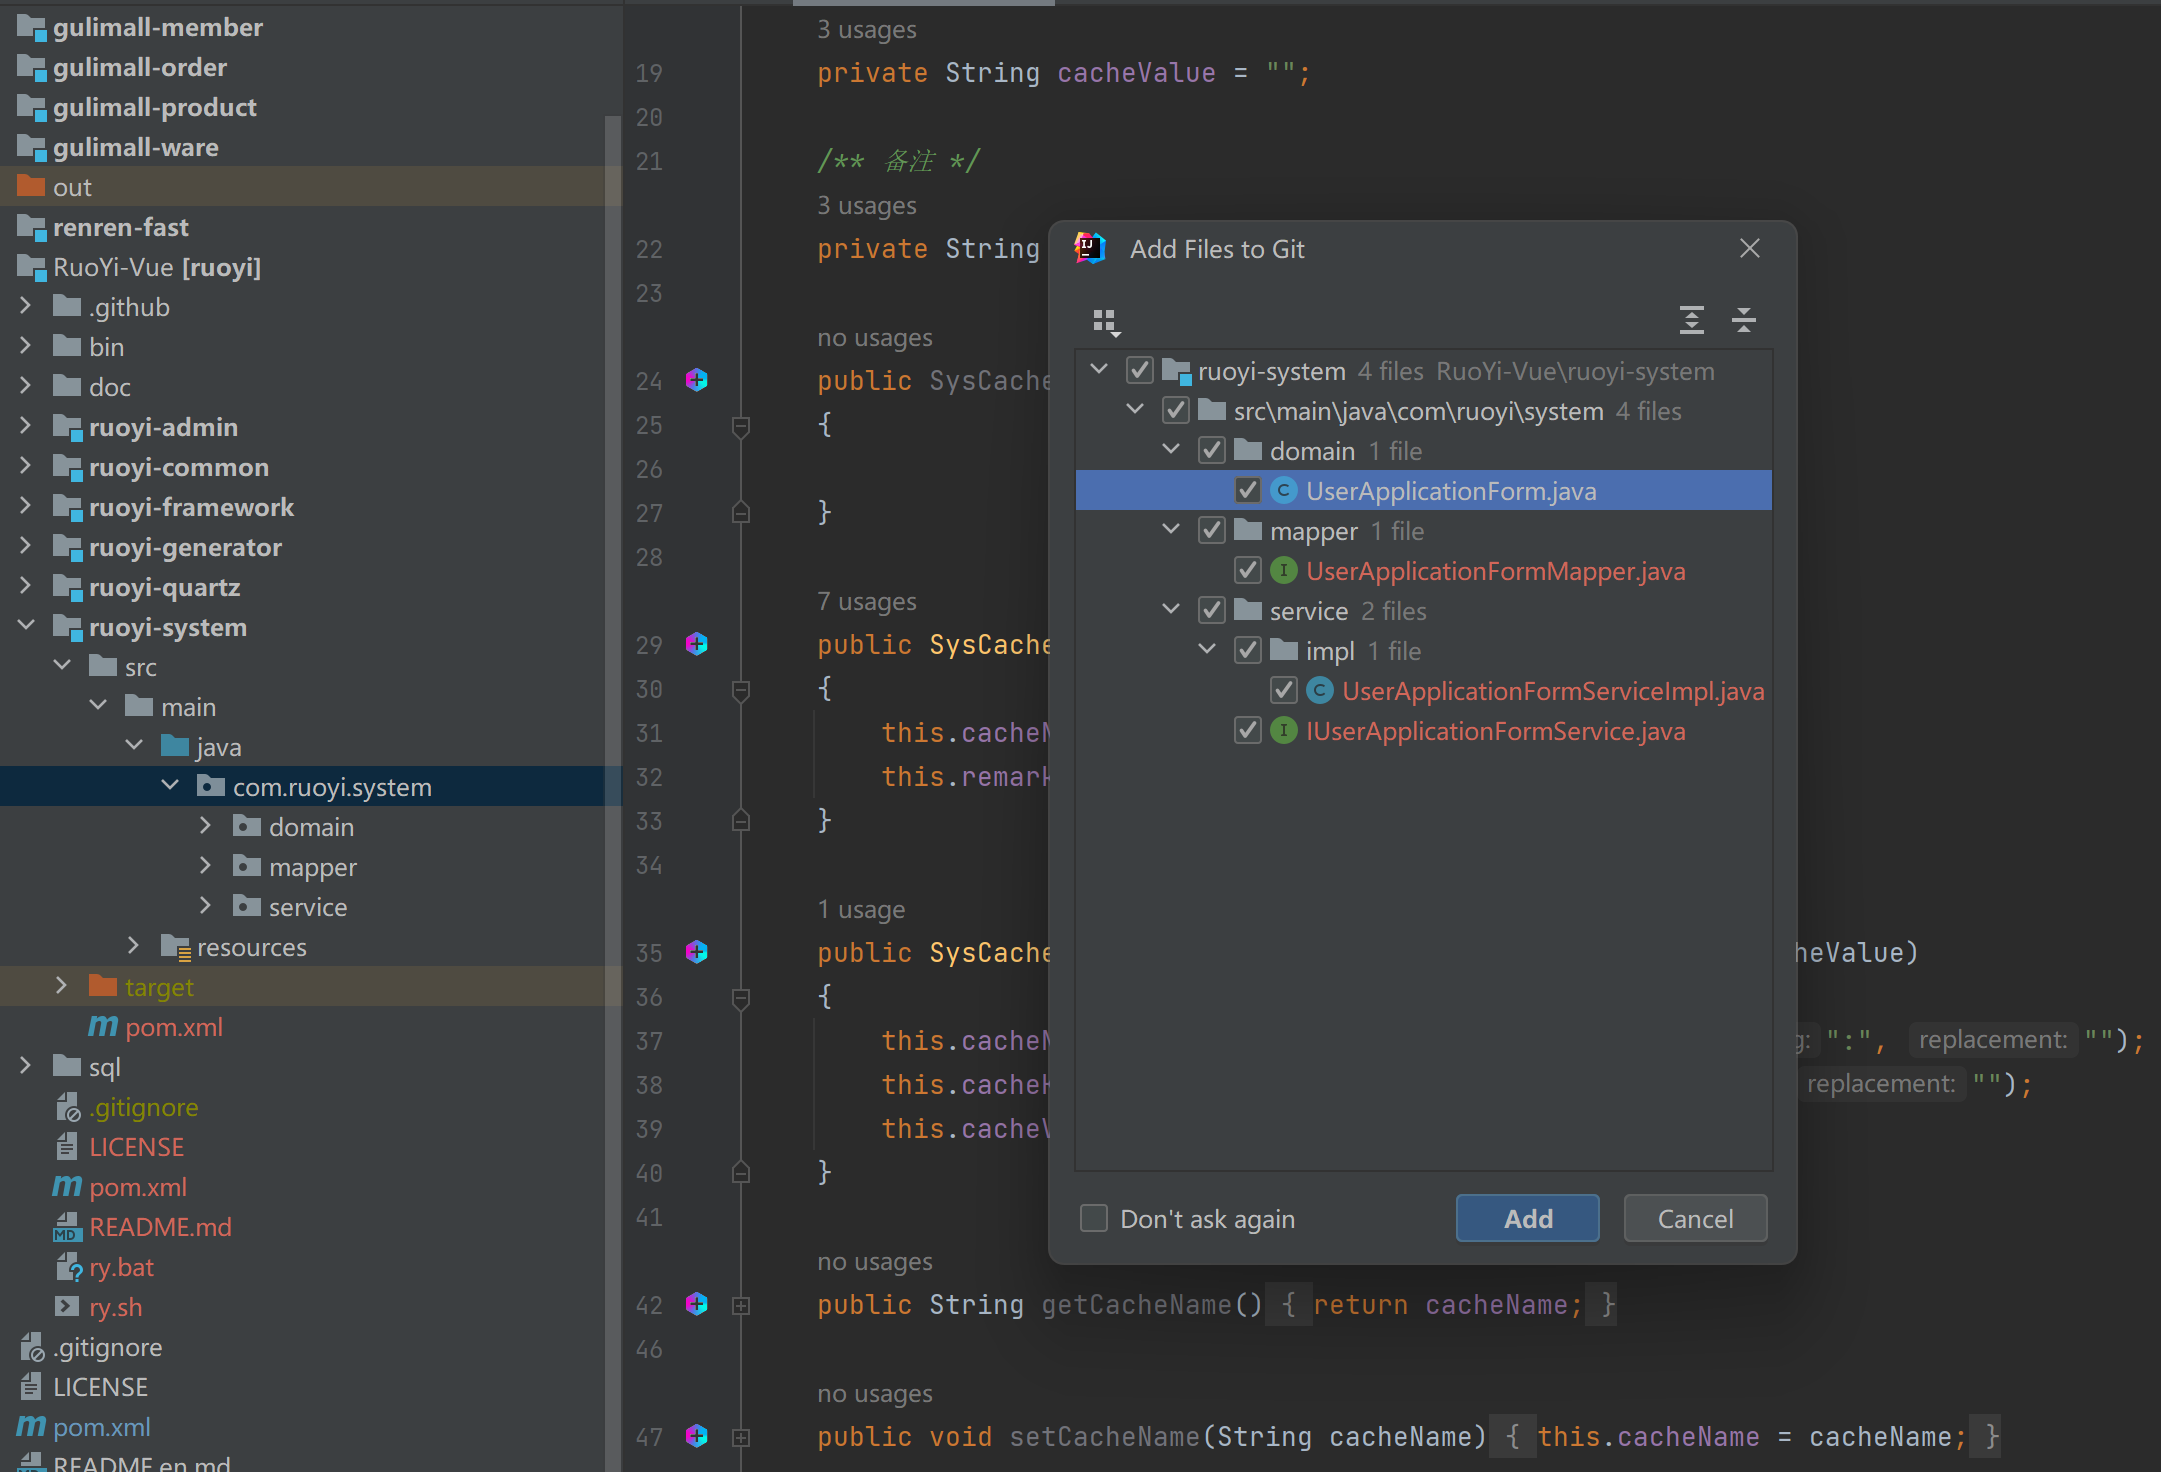Click the Cancel button
The image size is (2161, 1472).
point(1695,1218)
